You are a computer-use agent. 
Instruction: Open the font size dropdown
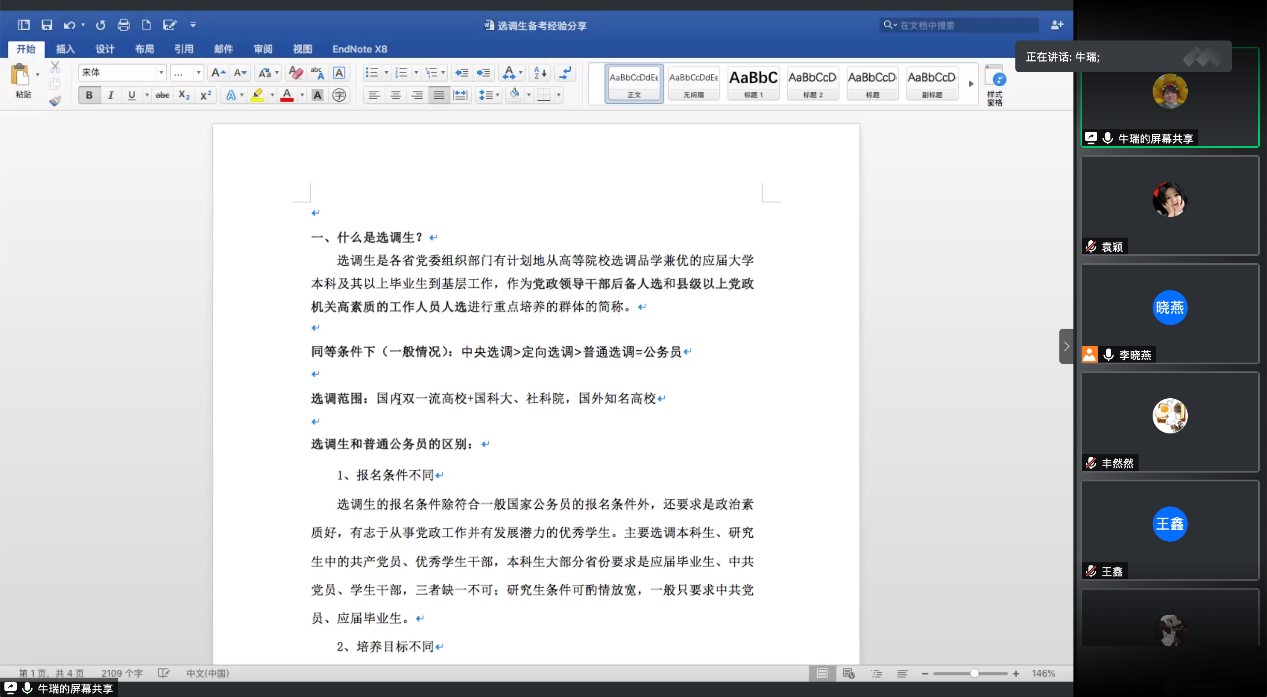point(186,73)
